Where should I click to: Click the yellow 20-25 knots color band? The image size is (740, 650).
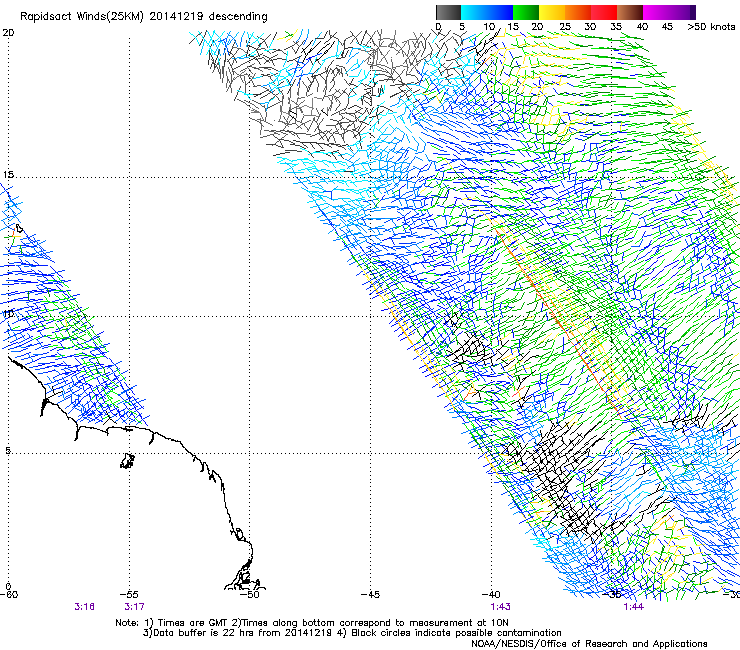click(x=552, y=12)
